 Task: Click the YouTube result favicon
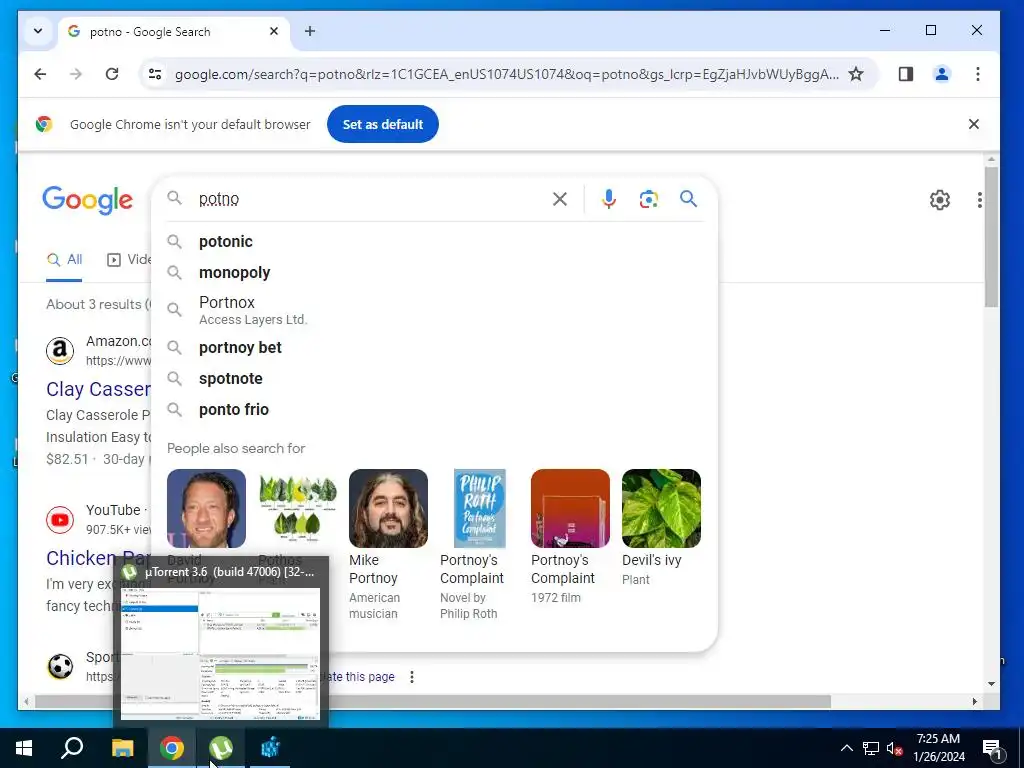click(59, 520)
